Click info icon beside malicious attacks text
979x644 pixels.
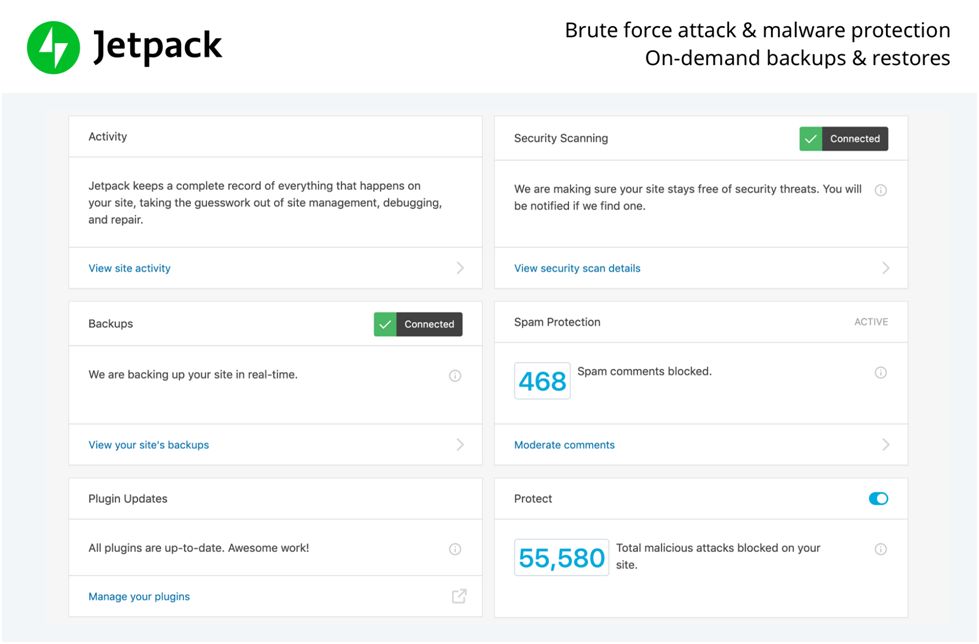point(881,549)
